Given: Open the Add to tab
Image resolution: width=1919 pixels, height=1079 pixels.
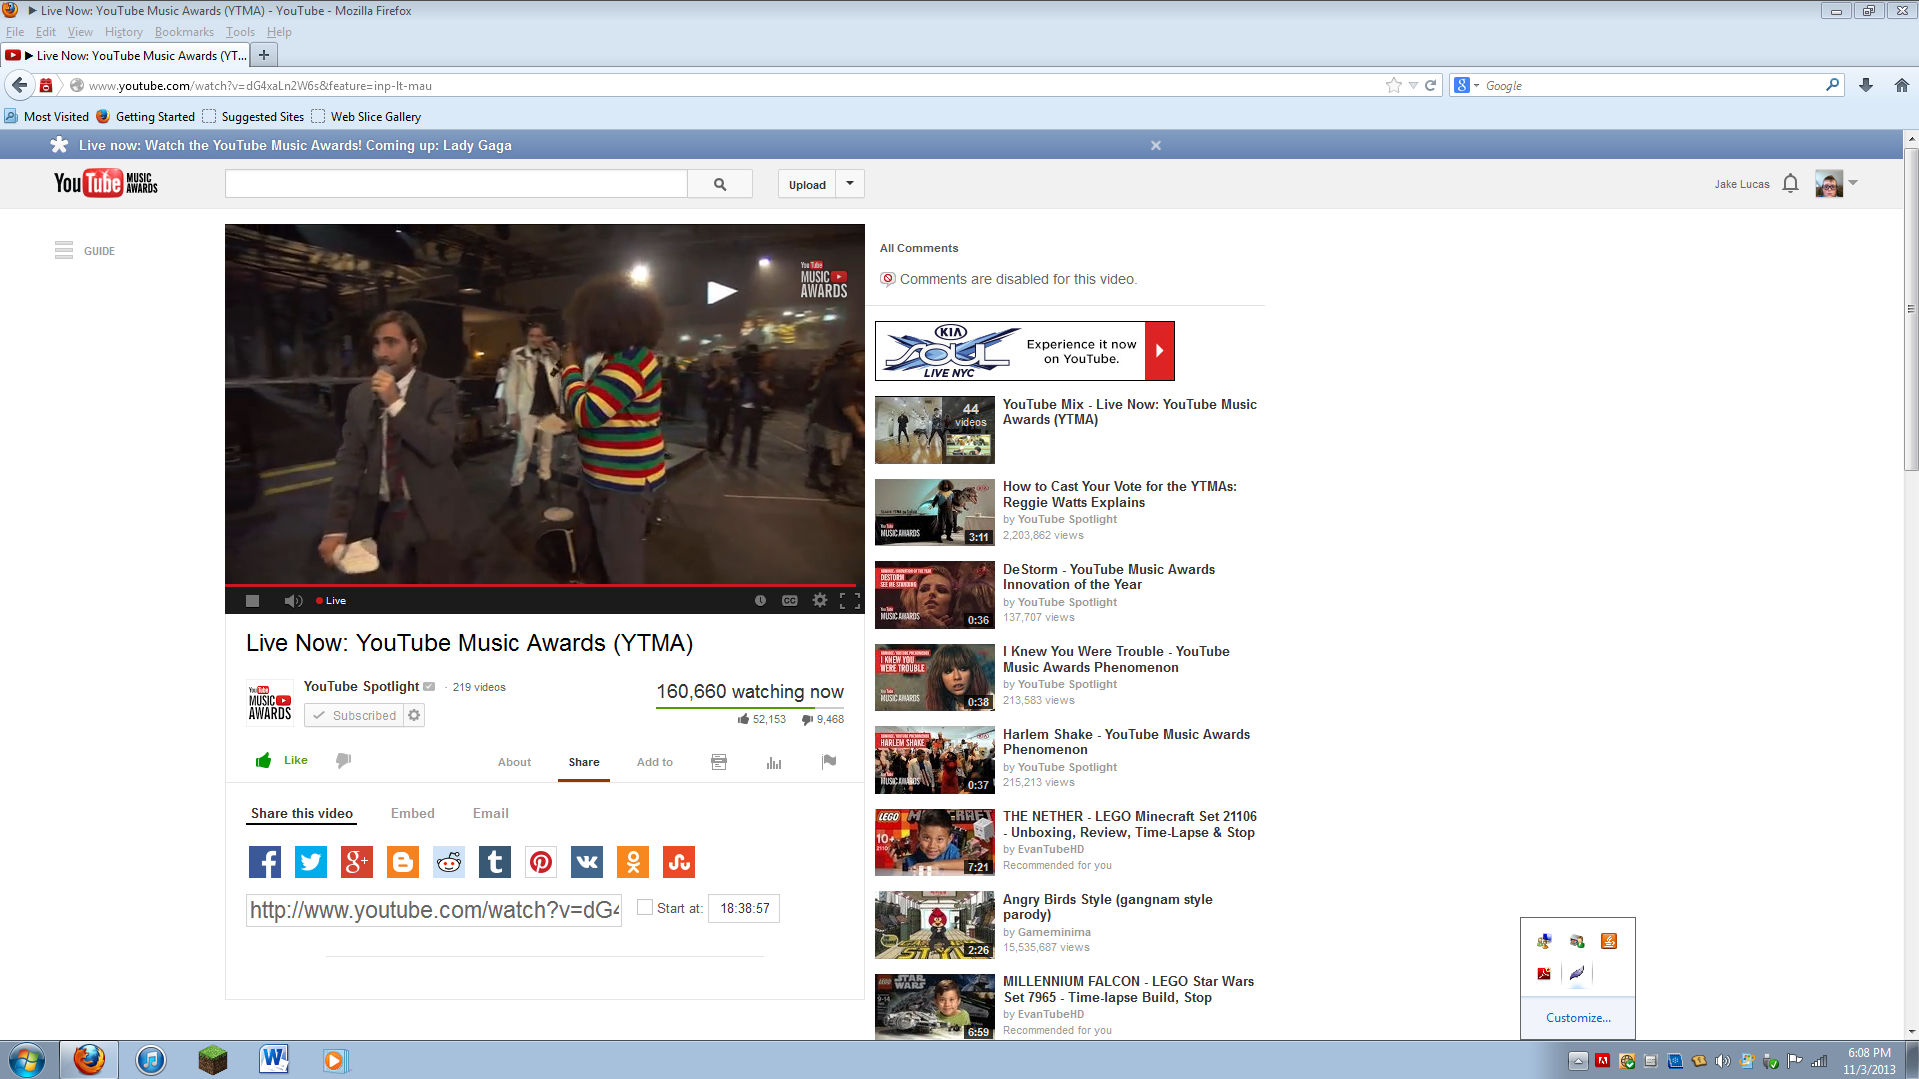Looking at the screenshot, I should 655,762.
